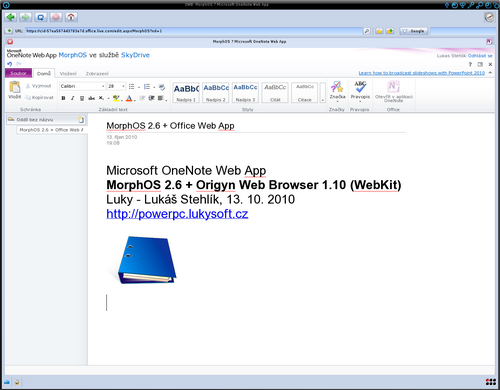Click the undo arrow icon
500x390 pixels.
click(x=9, y=64)
